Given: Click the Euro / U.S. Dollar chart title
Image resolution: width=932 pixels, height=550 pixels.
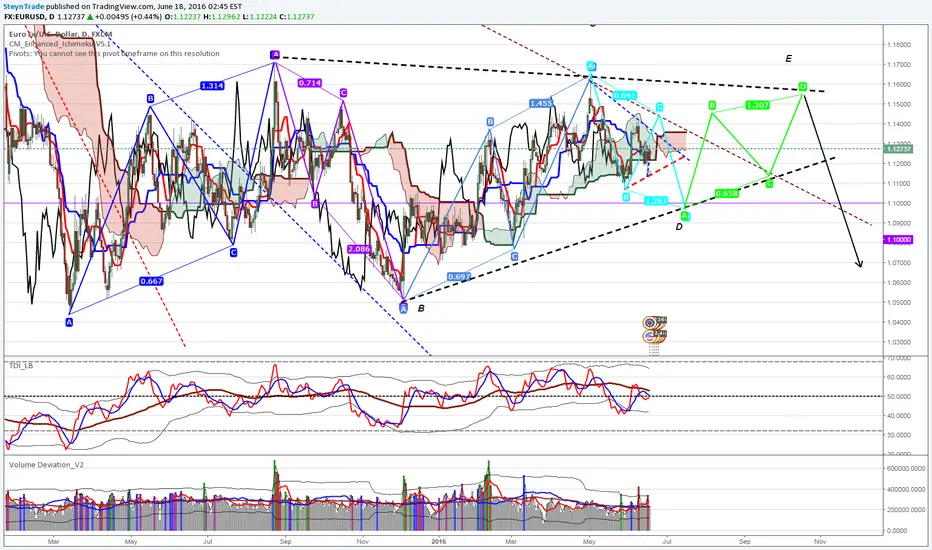Looking at the screenshot, I should coord(60,34).
